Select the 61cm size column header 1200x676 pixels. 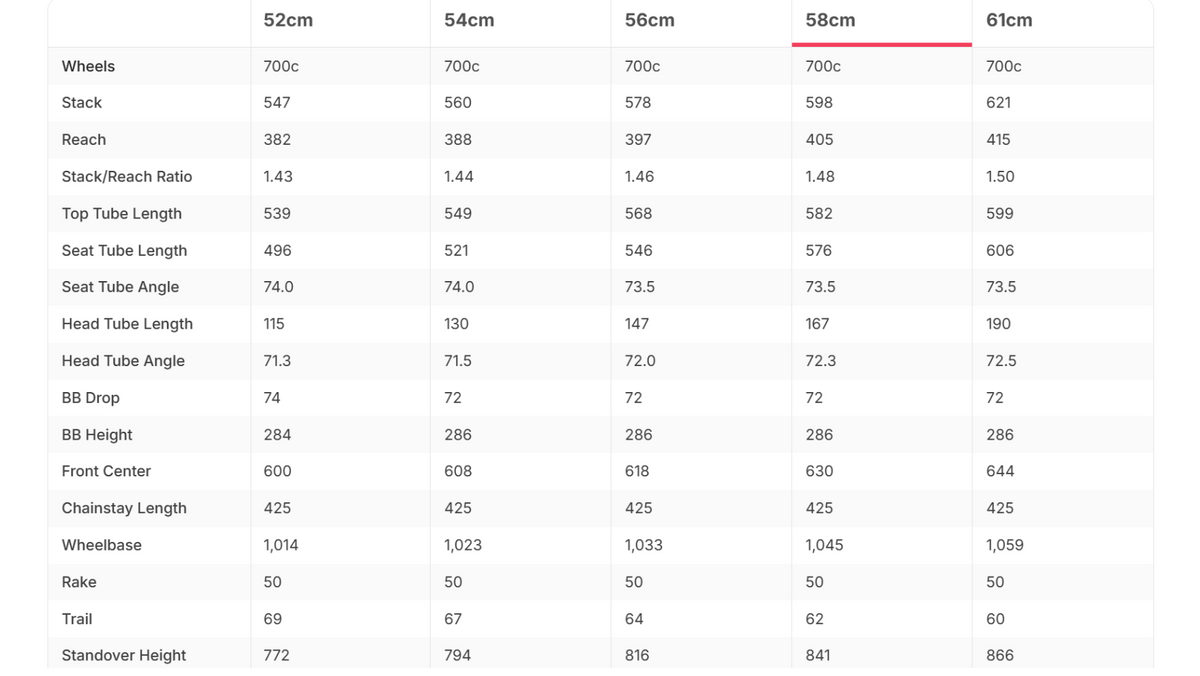click(1009, 20)
